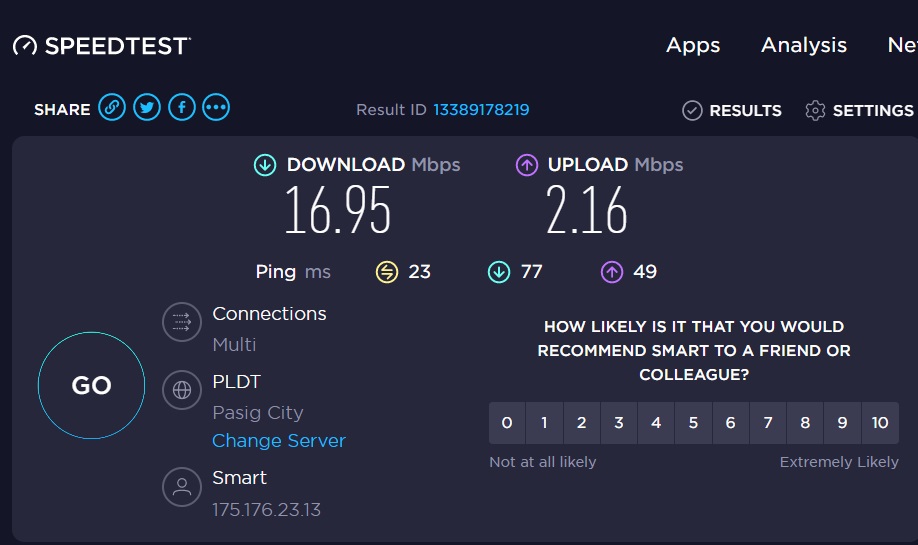Click the Speedtest logo

point(101,46)
